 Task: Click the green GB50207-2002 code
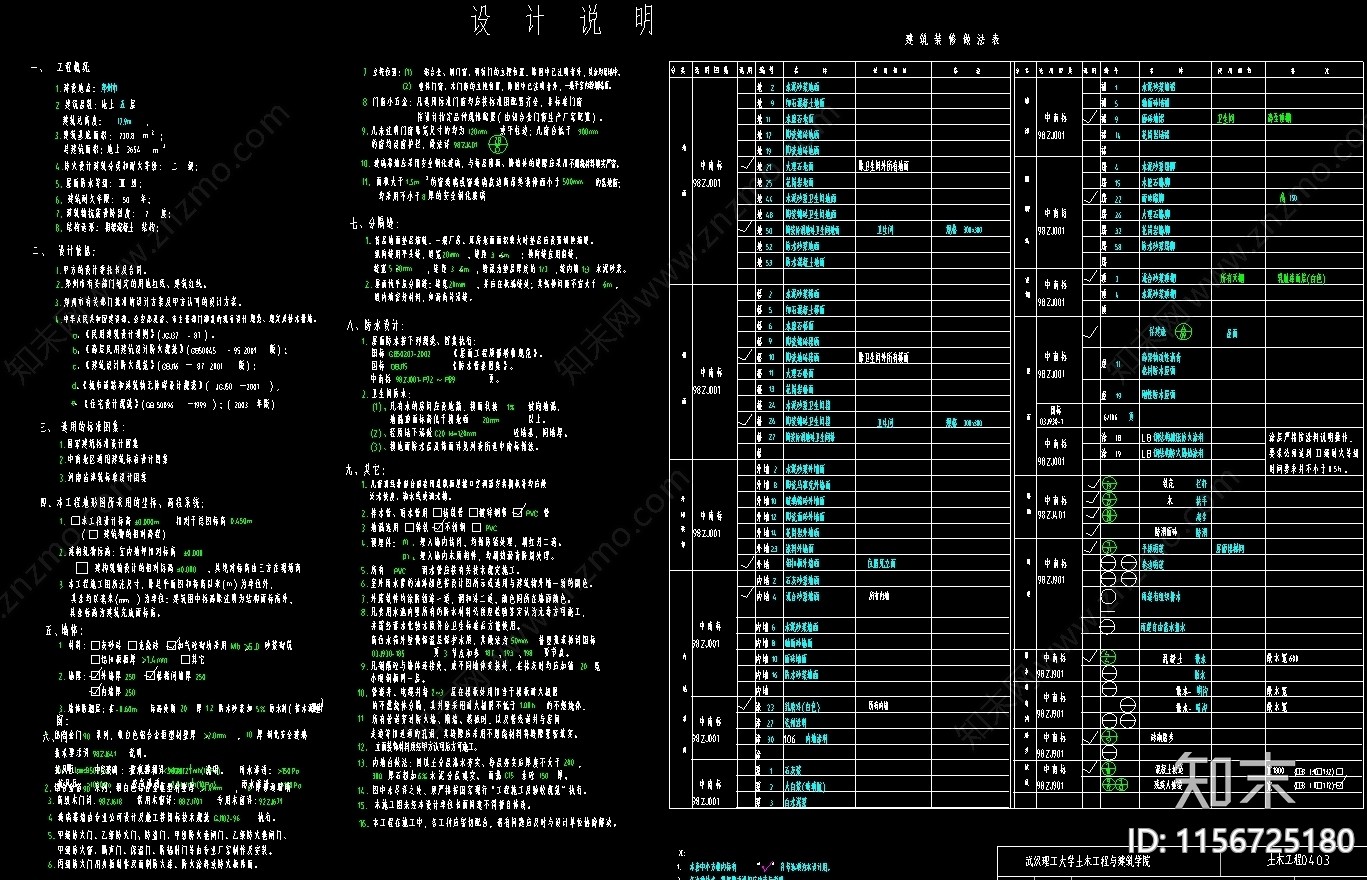[x=407, y=353]
